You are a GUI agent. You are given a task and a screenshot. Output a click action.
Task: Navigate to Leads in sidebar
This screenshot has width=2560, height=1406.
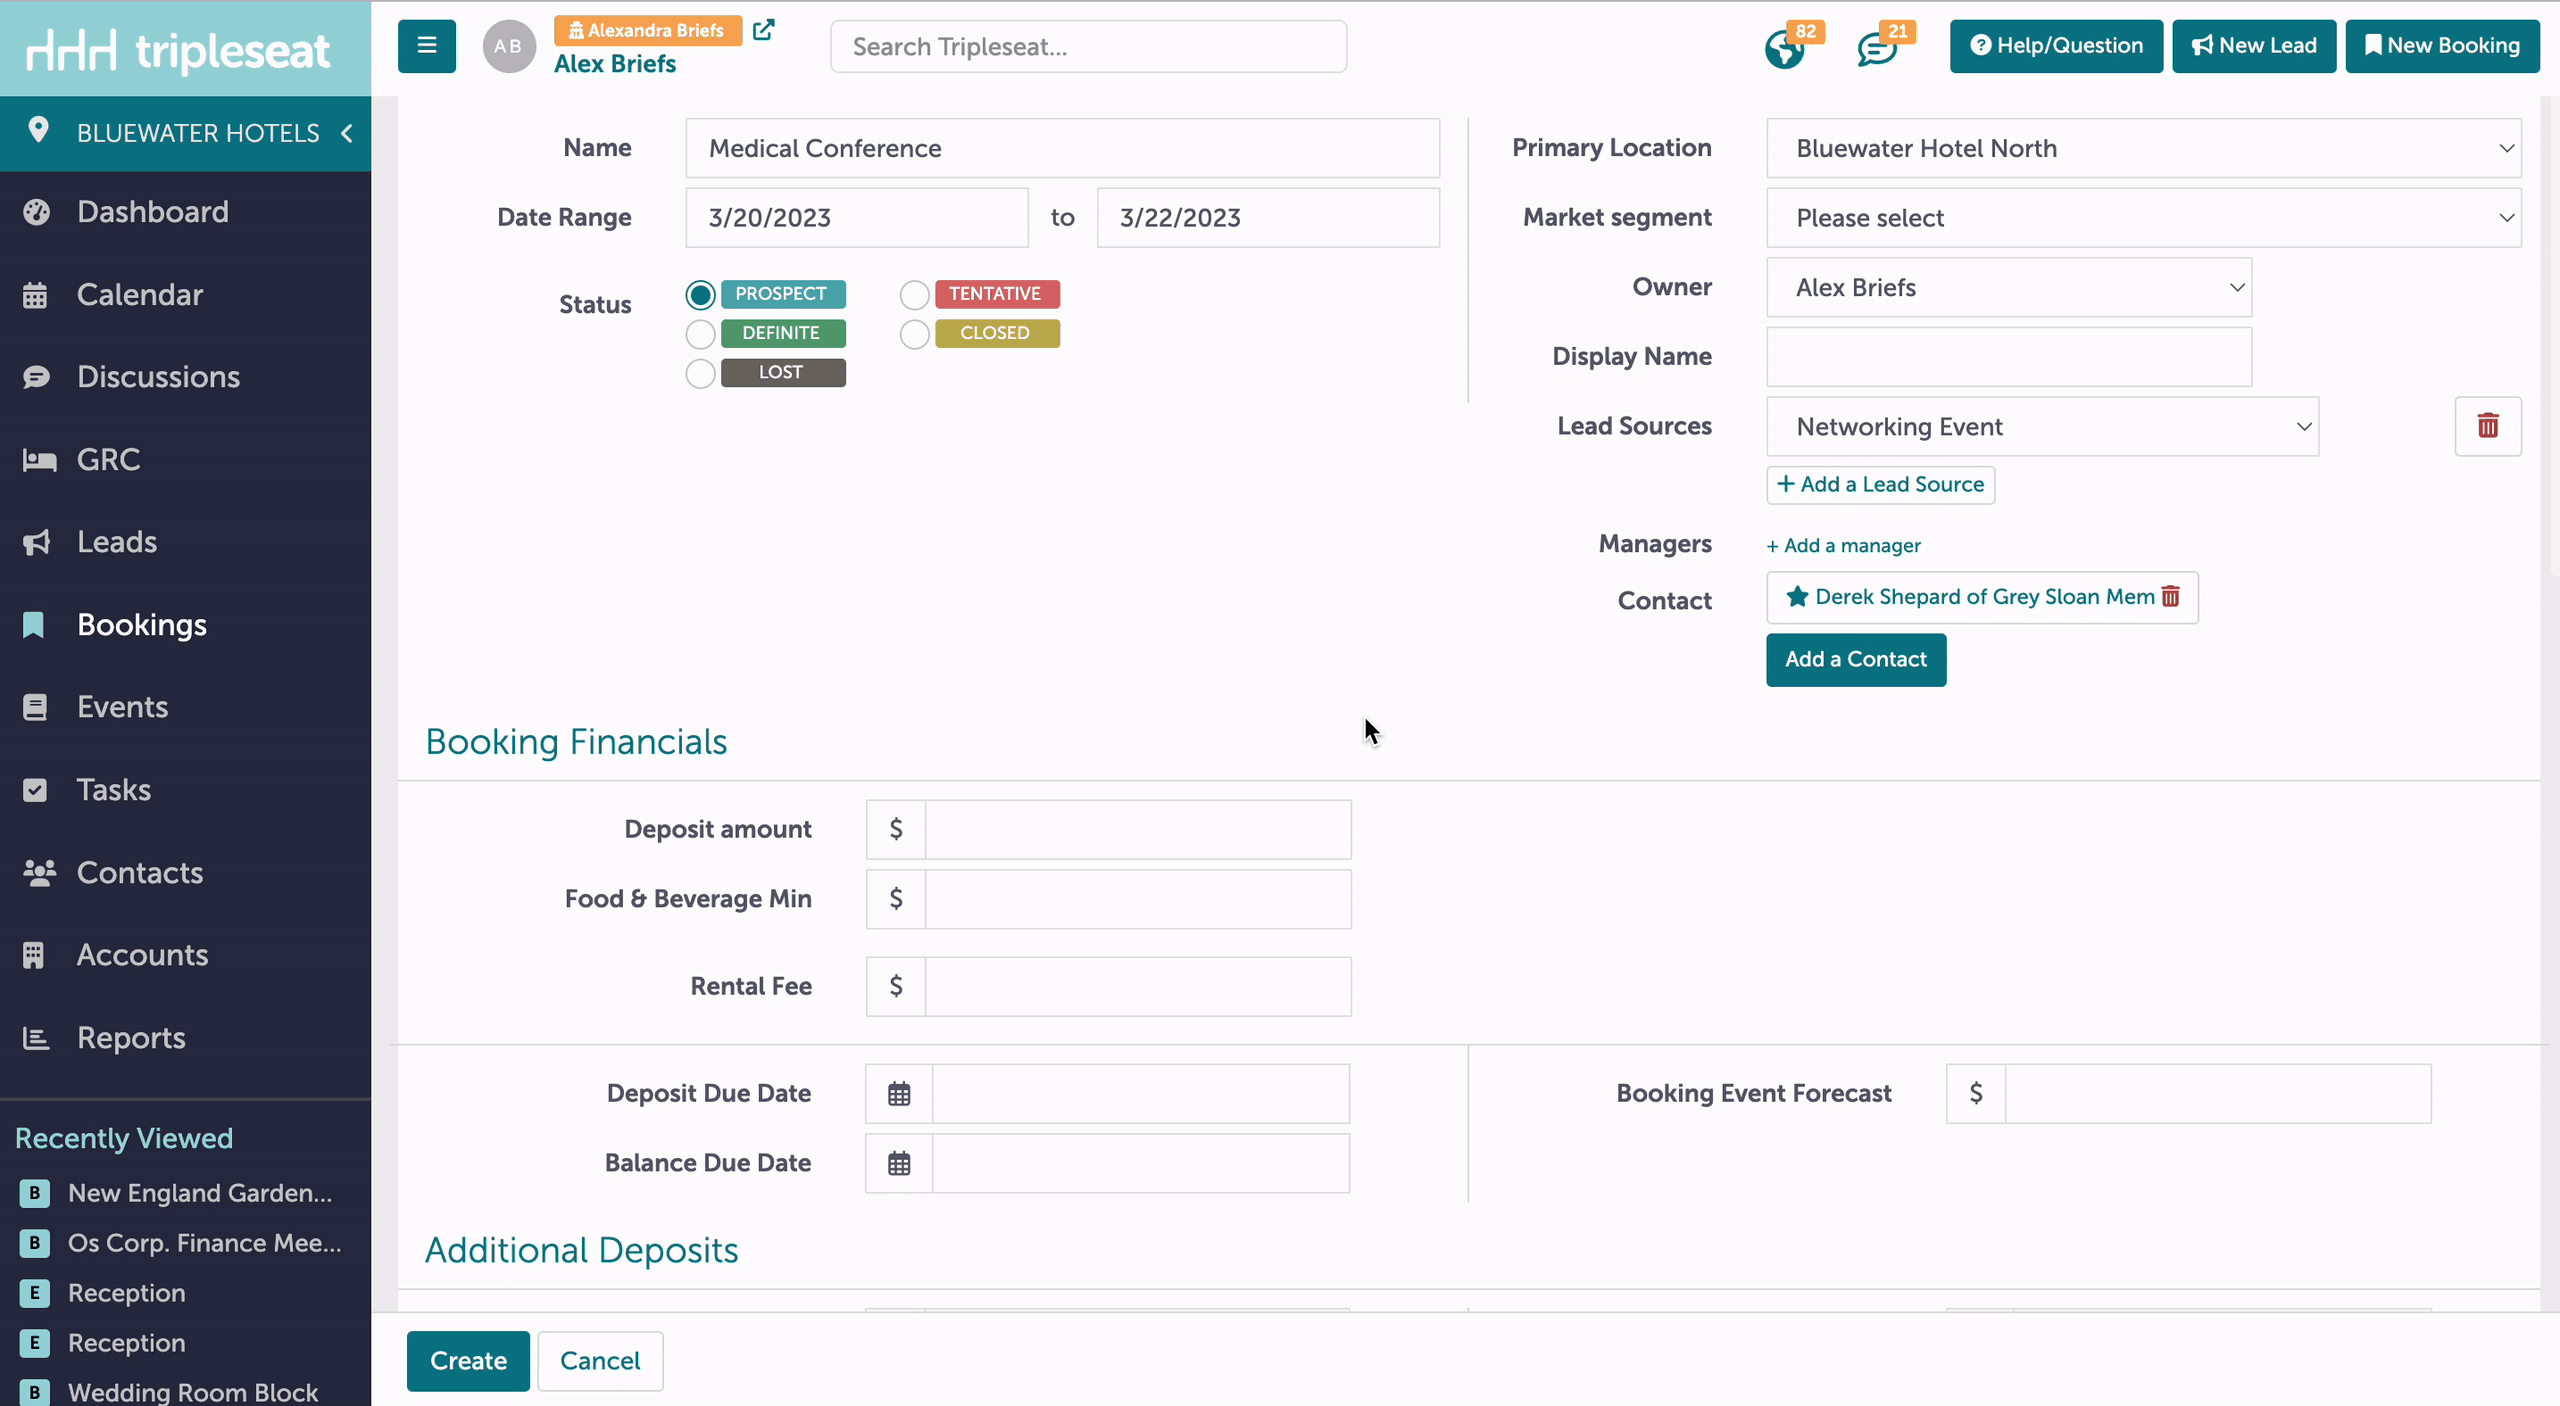tap(117, 542)
